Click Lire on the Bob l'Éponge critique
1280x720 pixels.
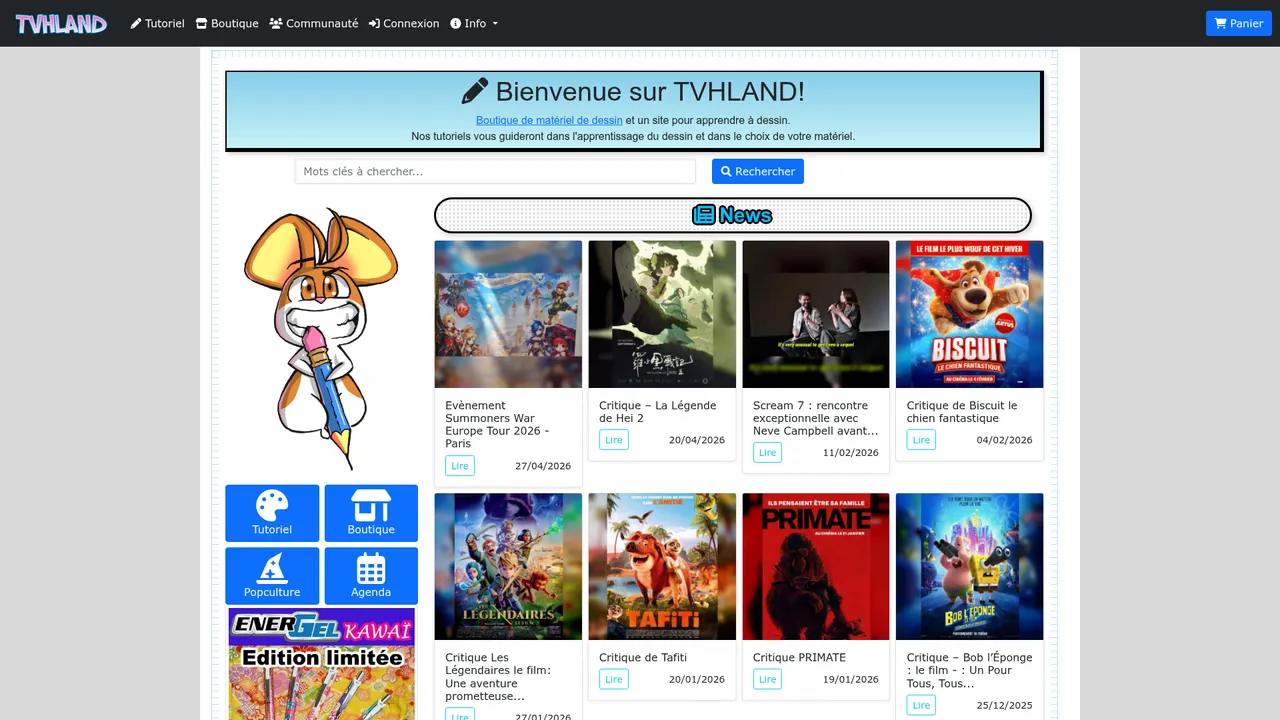pyautogui.click(x=921, y=705)
